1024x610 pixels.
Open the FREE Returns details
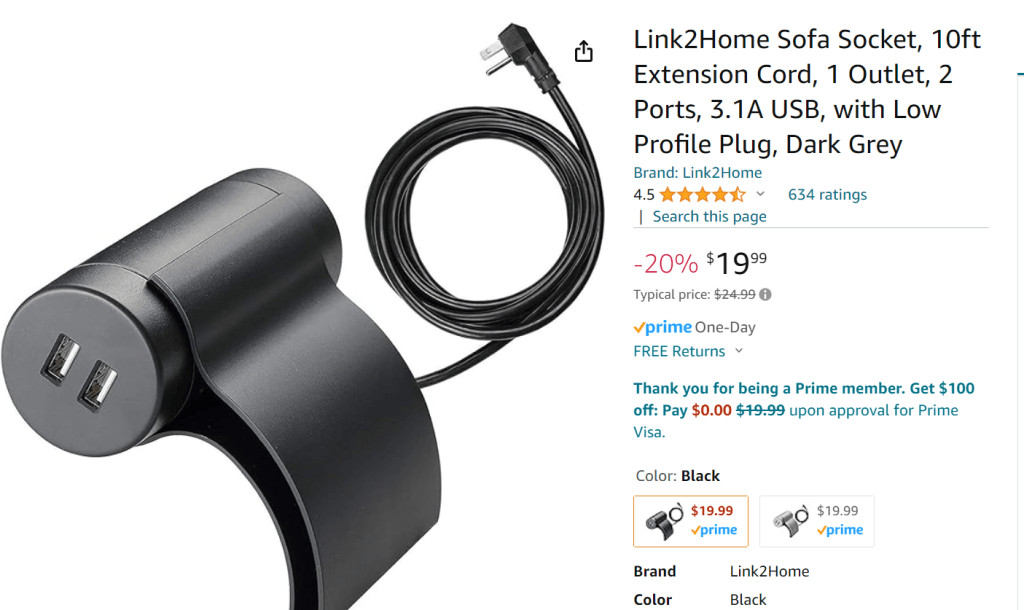(679, 351)
